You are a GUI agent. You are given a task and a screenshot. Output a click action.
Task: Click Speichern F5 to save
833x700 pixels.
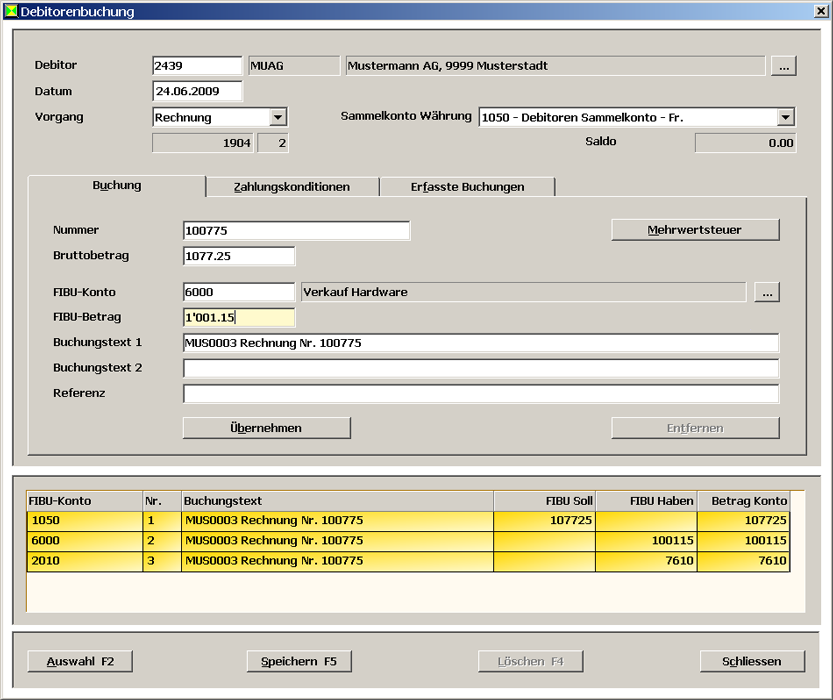[x=299, y=662]
